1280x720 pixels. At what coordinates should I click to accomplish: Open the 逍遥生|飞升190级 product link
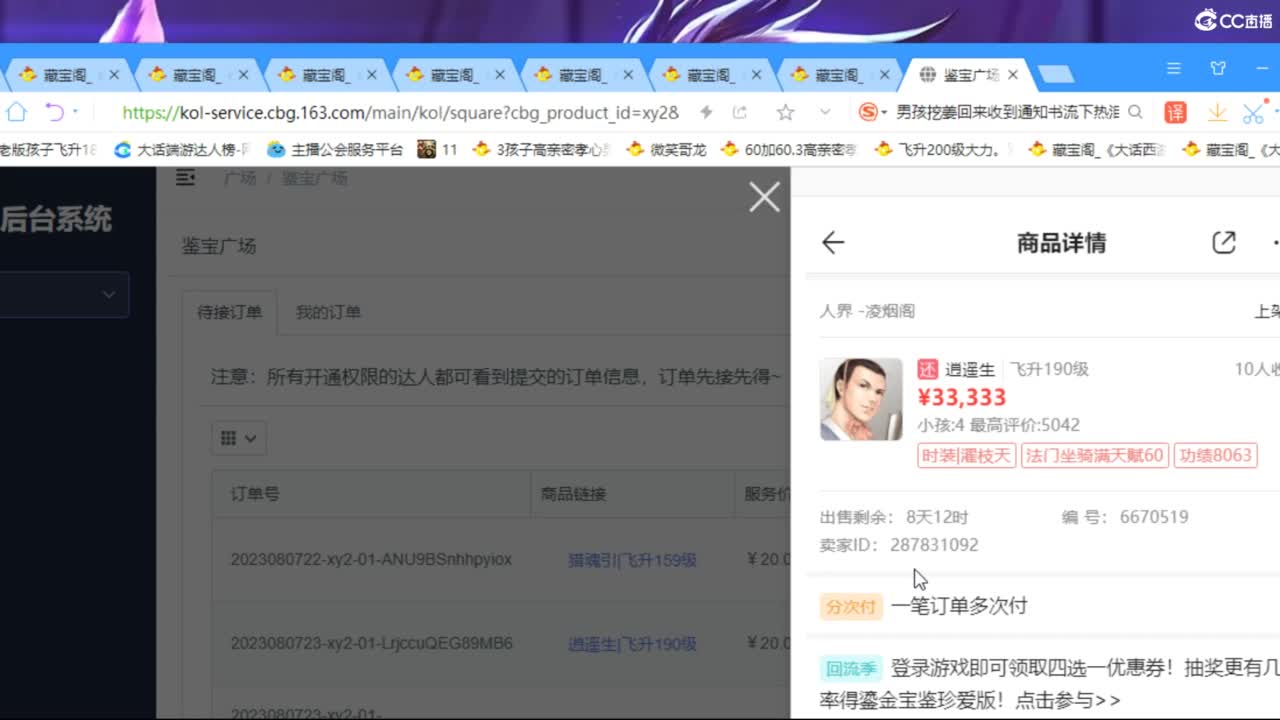pyautogui.click(x=632, y=644)
